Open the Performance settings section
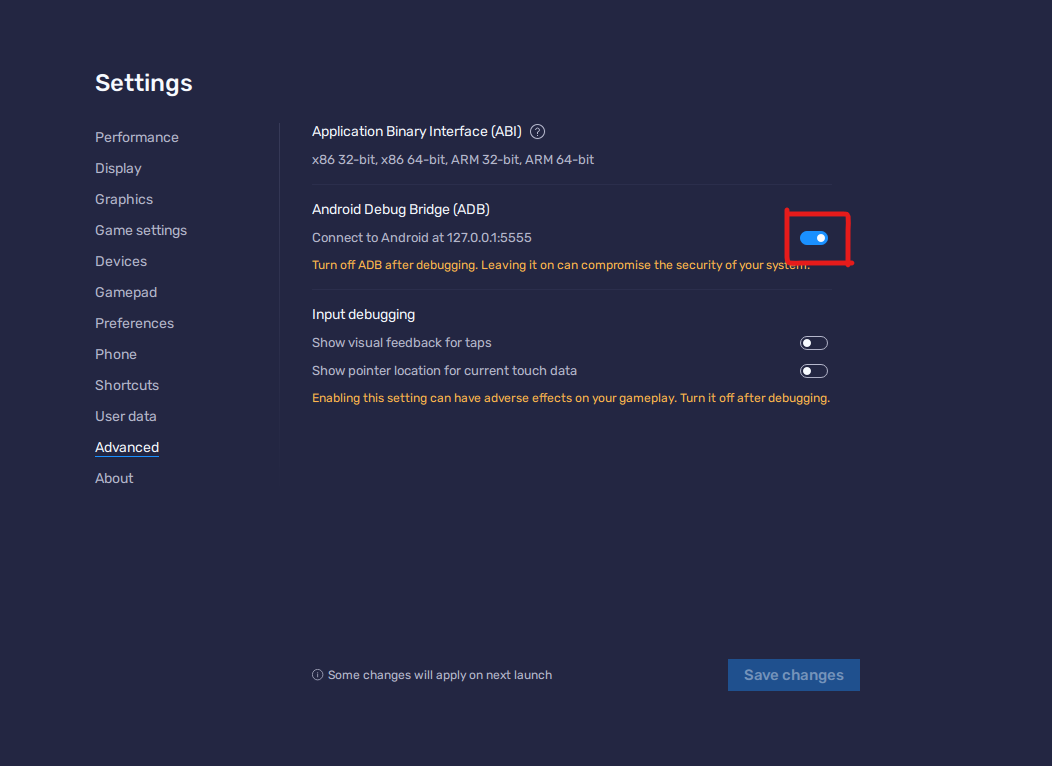This screenshot has width=1052, height=766. pos(137,137)
